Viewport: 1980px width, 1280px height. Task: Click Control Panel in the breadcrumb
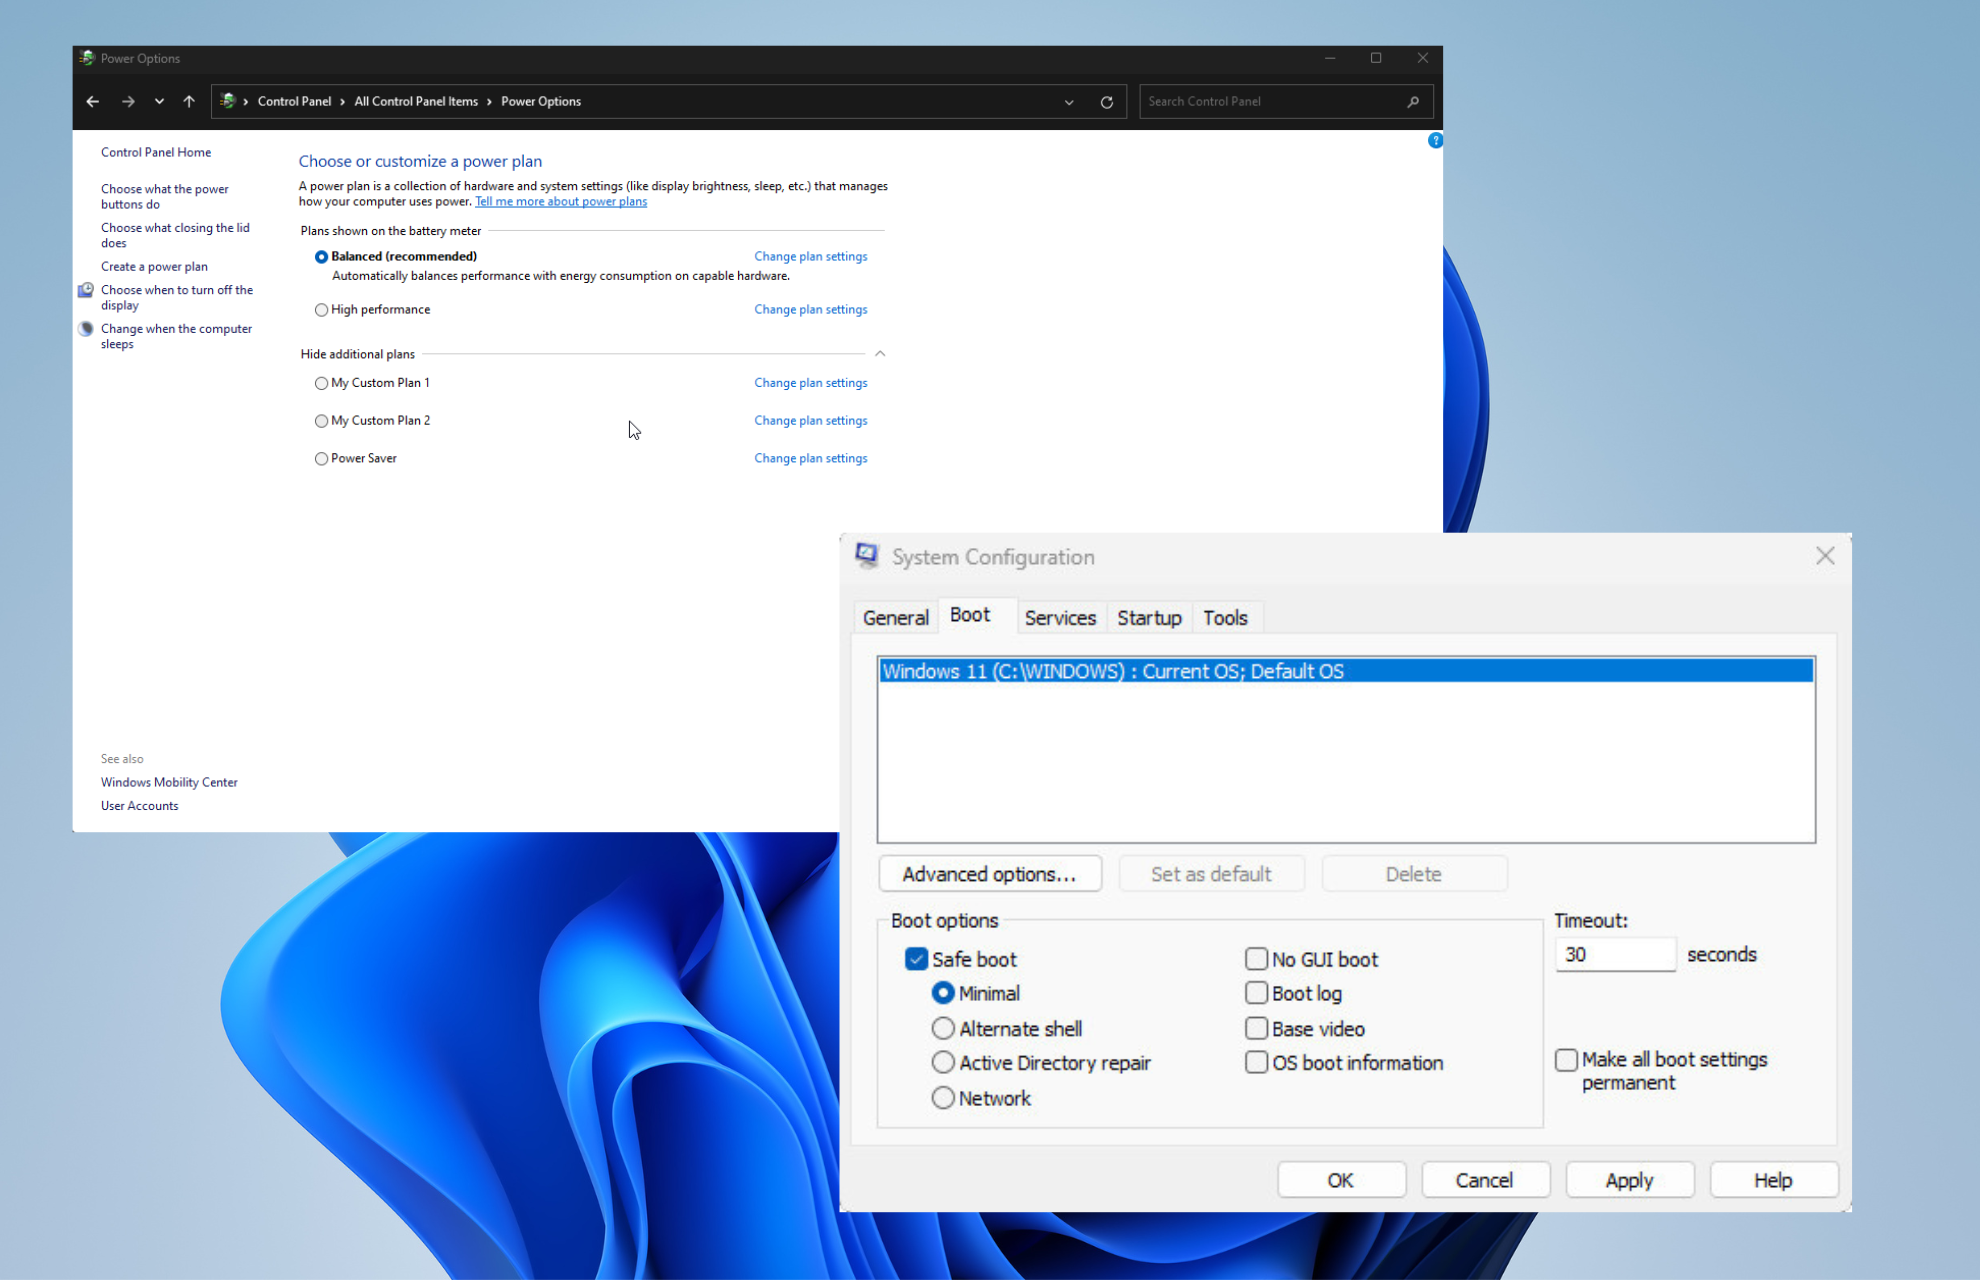click(x=294, y=101)
